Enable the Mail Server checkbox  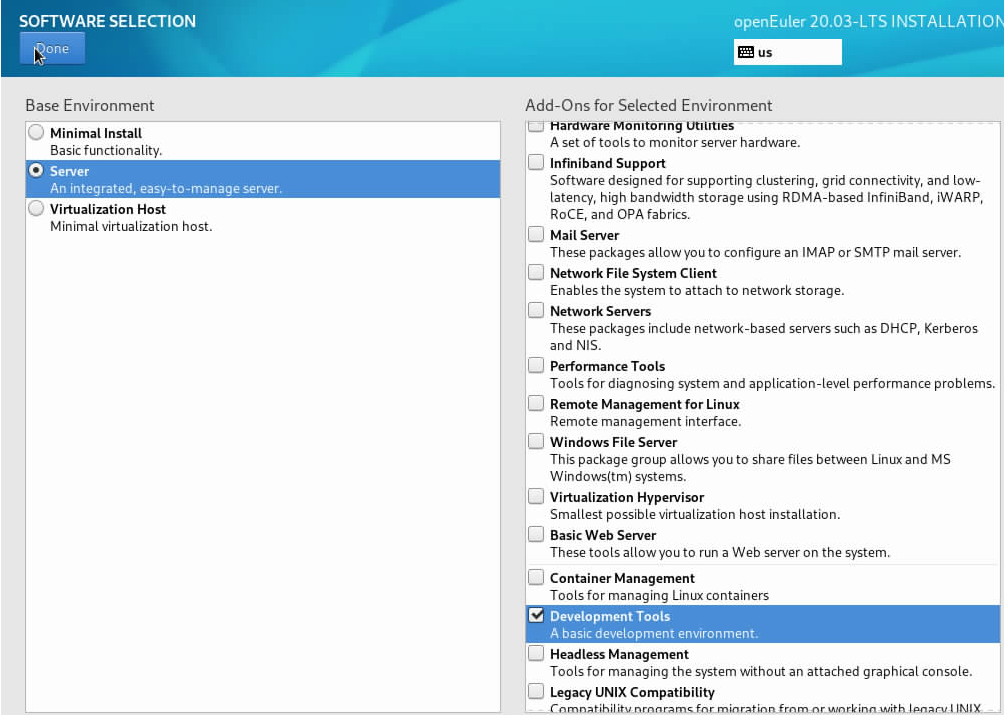pyautogui.click(x=536, y=234)
